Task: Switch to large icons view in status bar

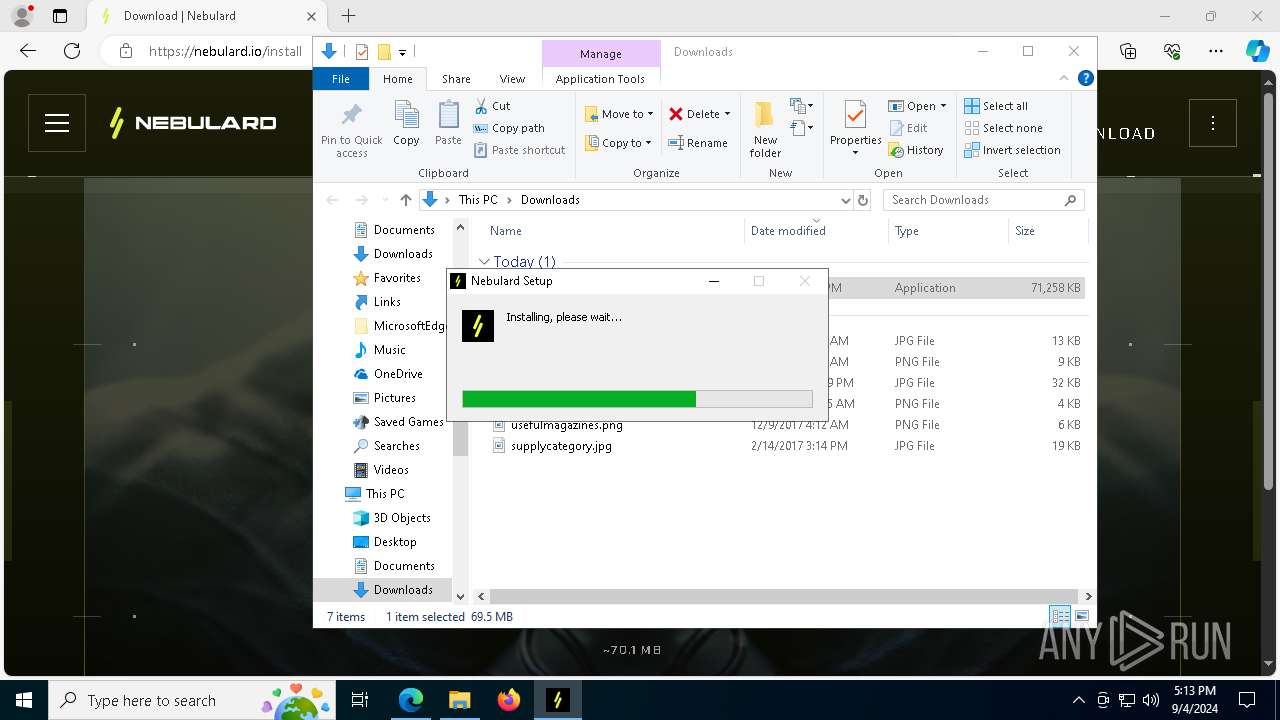Action: 1082,616
